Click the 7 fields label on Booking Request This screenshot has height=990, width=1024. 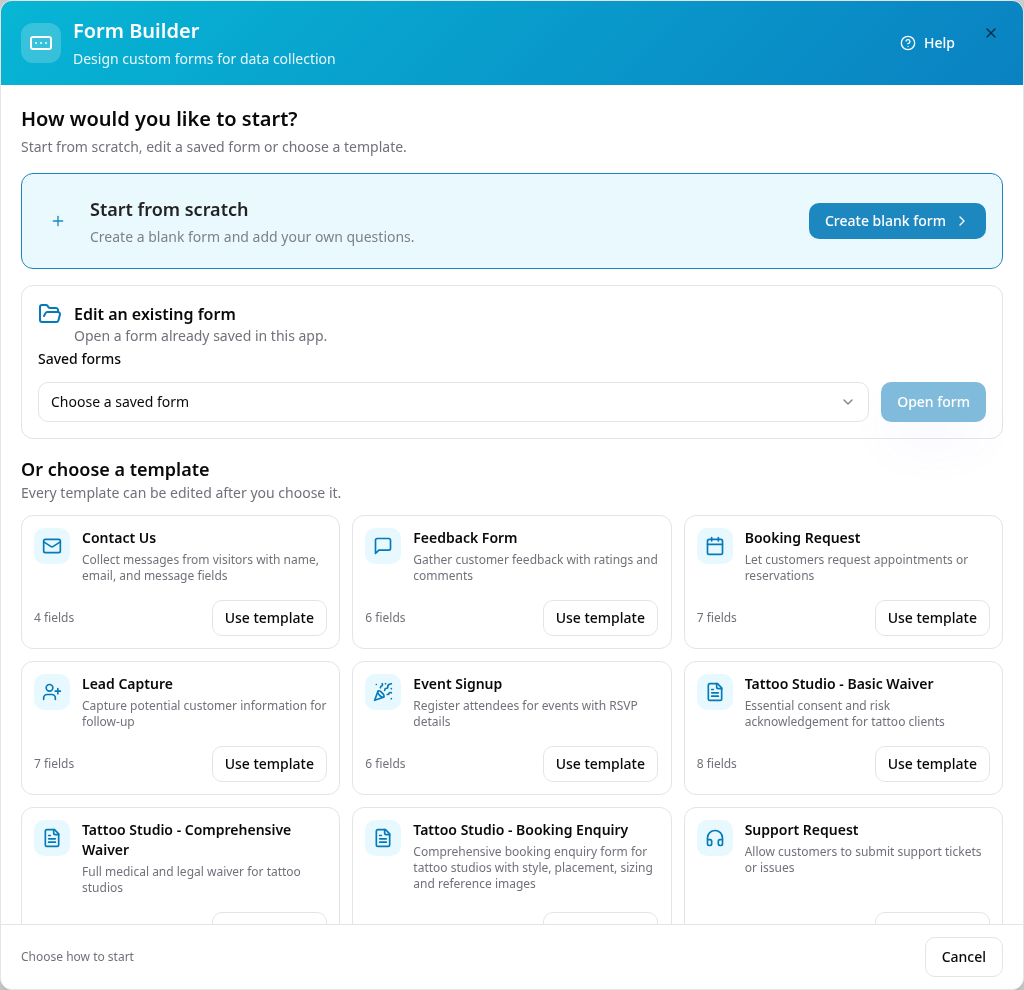tap(716, 618)
